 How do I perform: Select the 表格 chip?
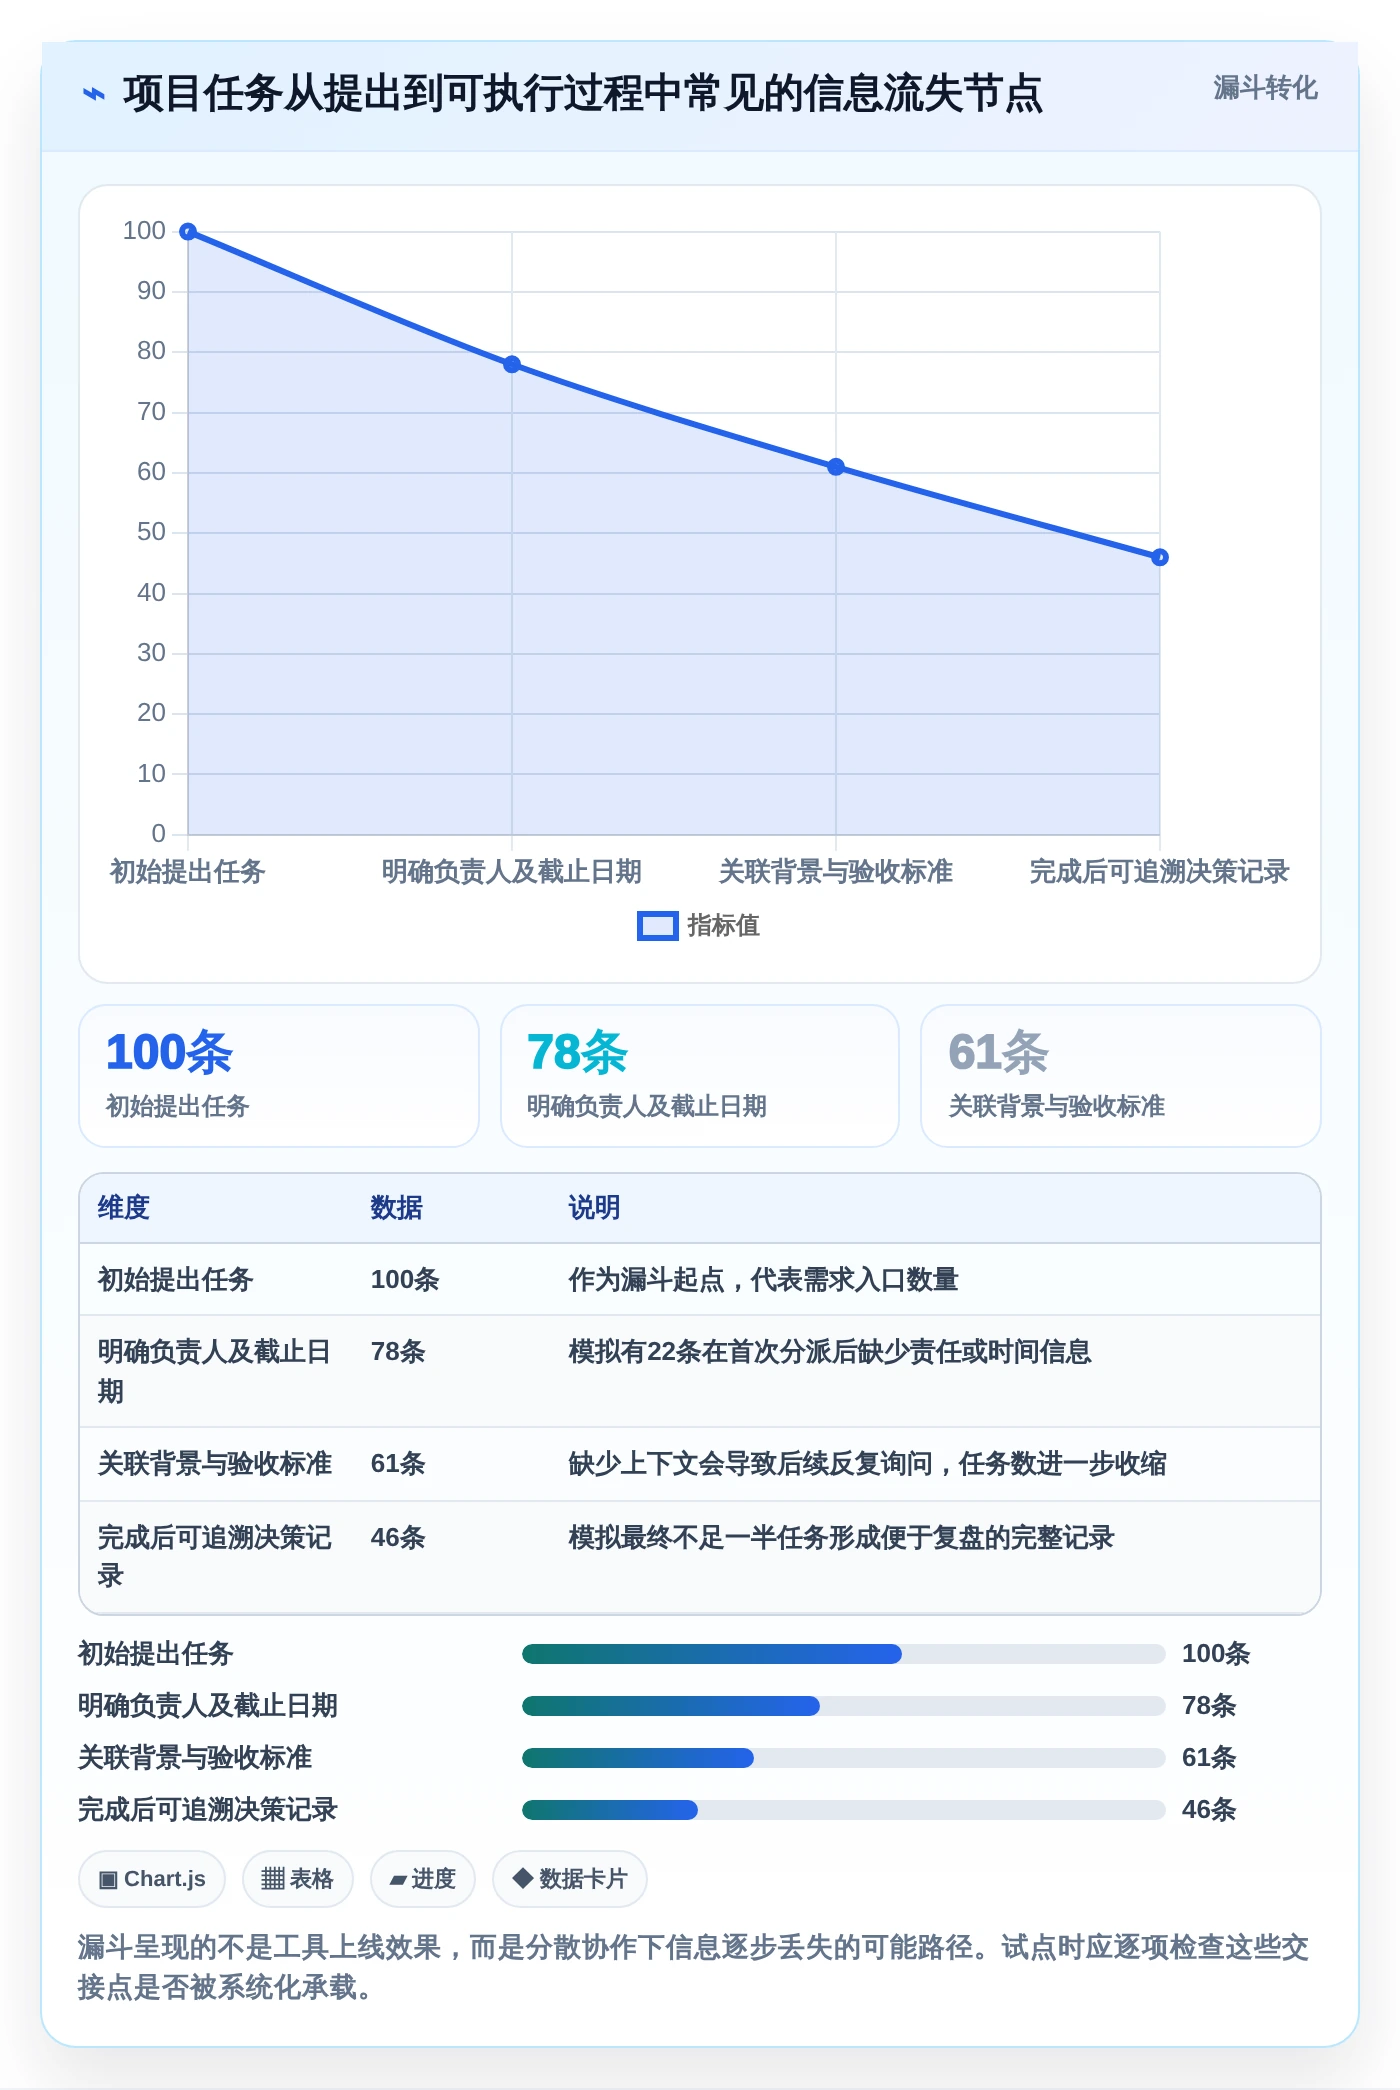click(x=298, y=1879)
